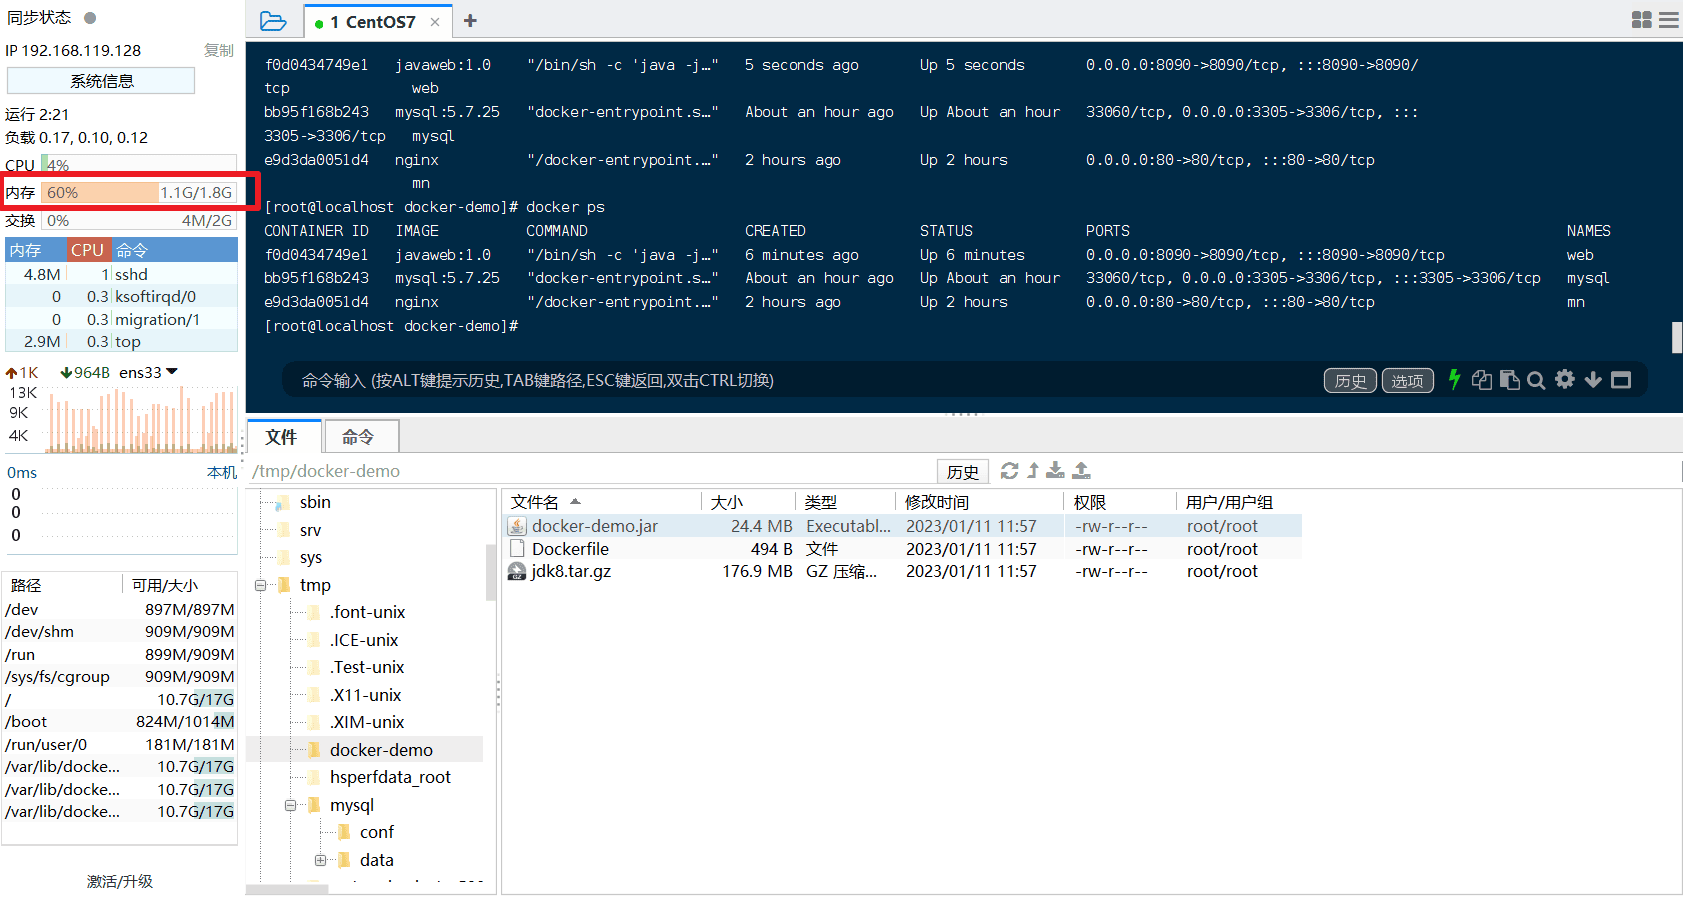The height and width of the screenshot is (898, 1683).
Task: Collapse the tmp folder tree node
Action: [260, 585]
